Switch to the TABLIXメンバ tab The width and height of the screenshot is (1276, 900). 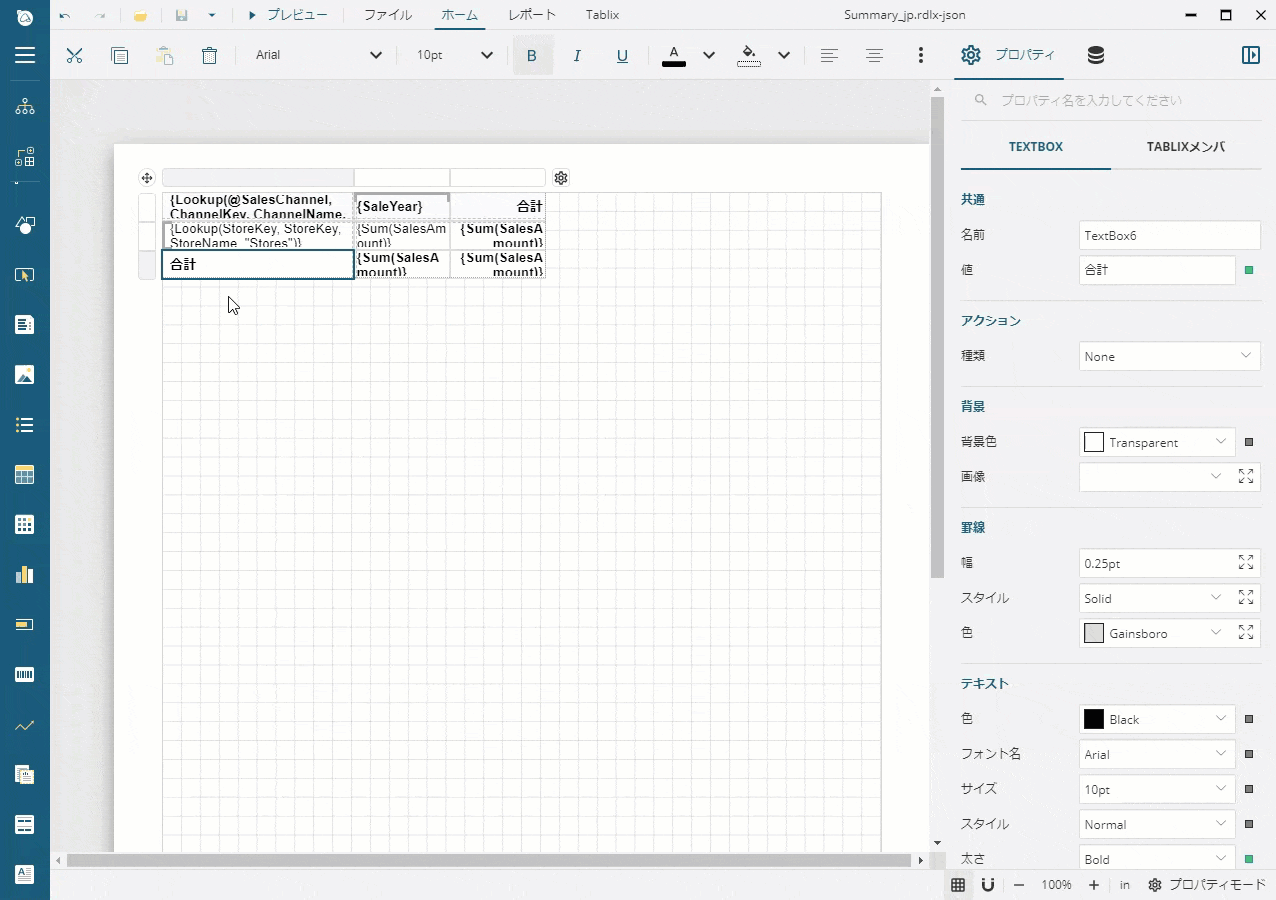[1186, 146]
